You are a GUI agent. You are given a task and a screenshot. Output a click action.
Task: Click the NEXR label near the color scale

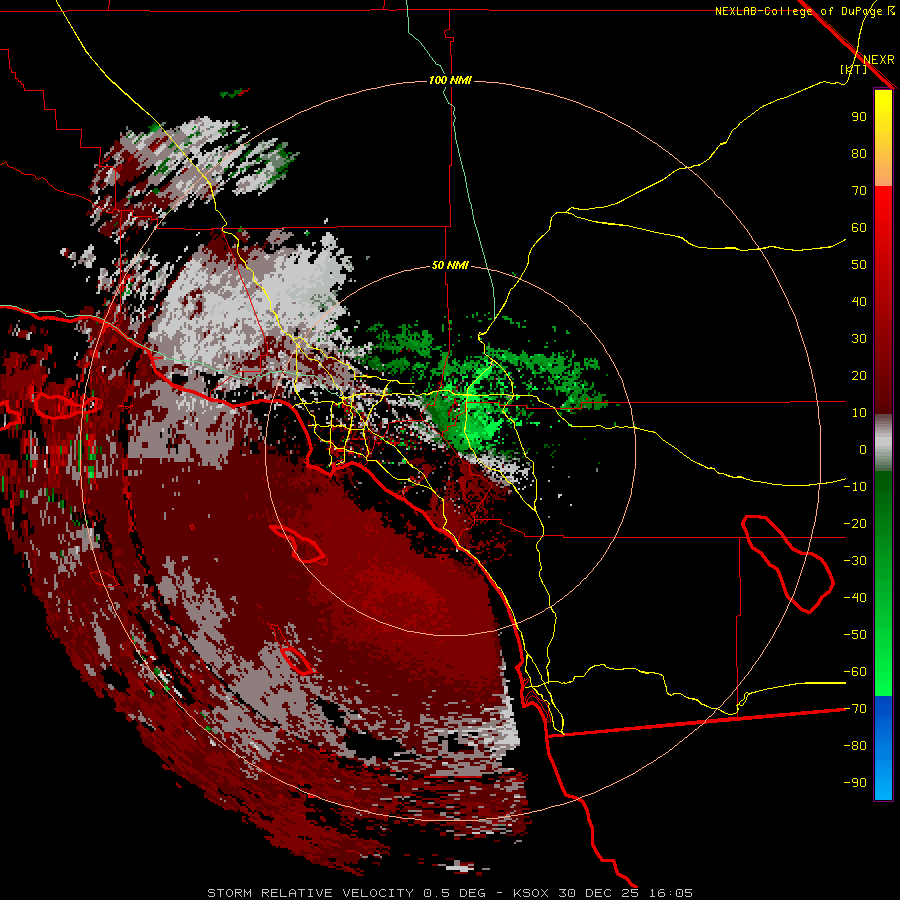coord(879,60)
